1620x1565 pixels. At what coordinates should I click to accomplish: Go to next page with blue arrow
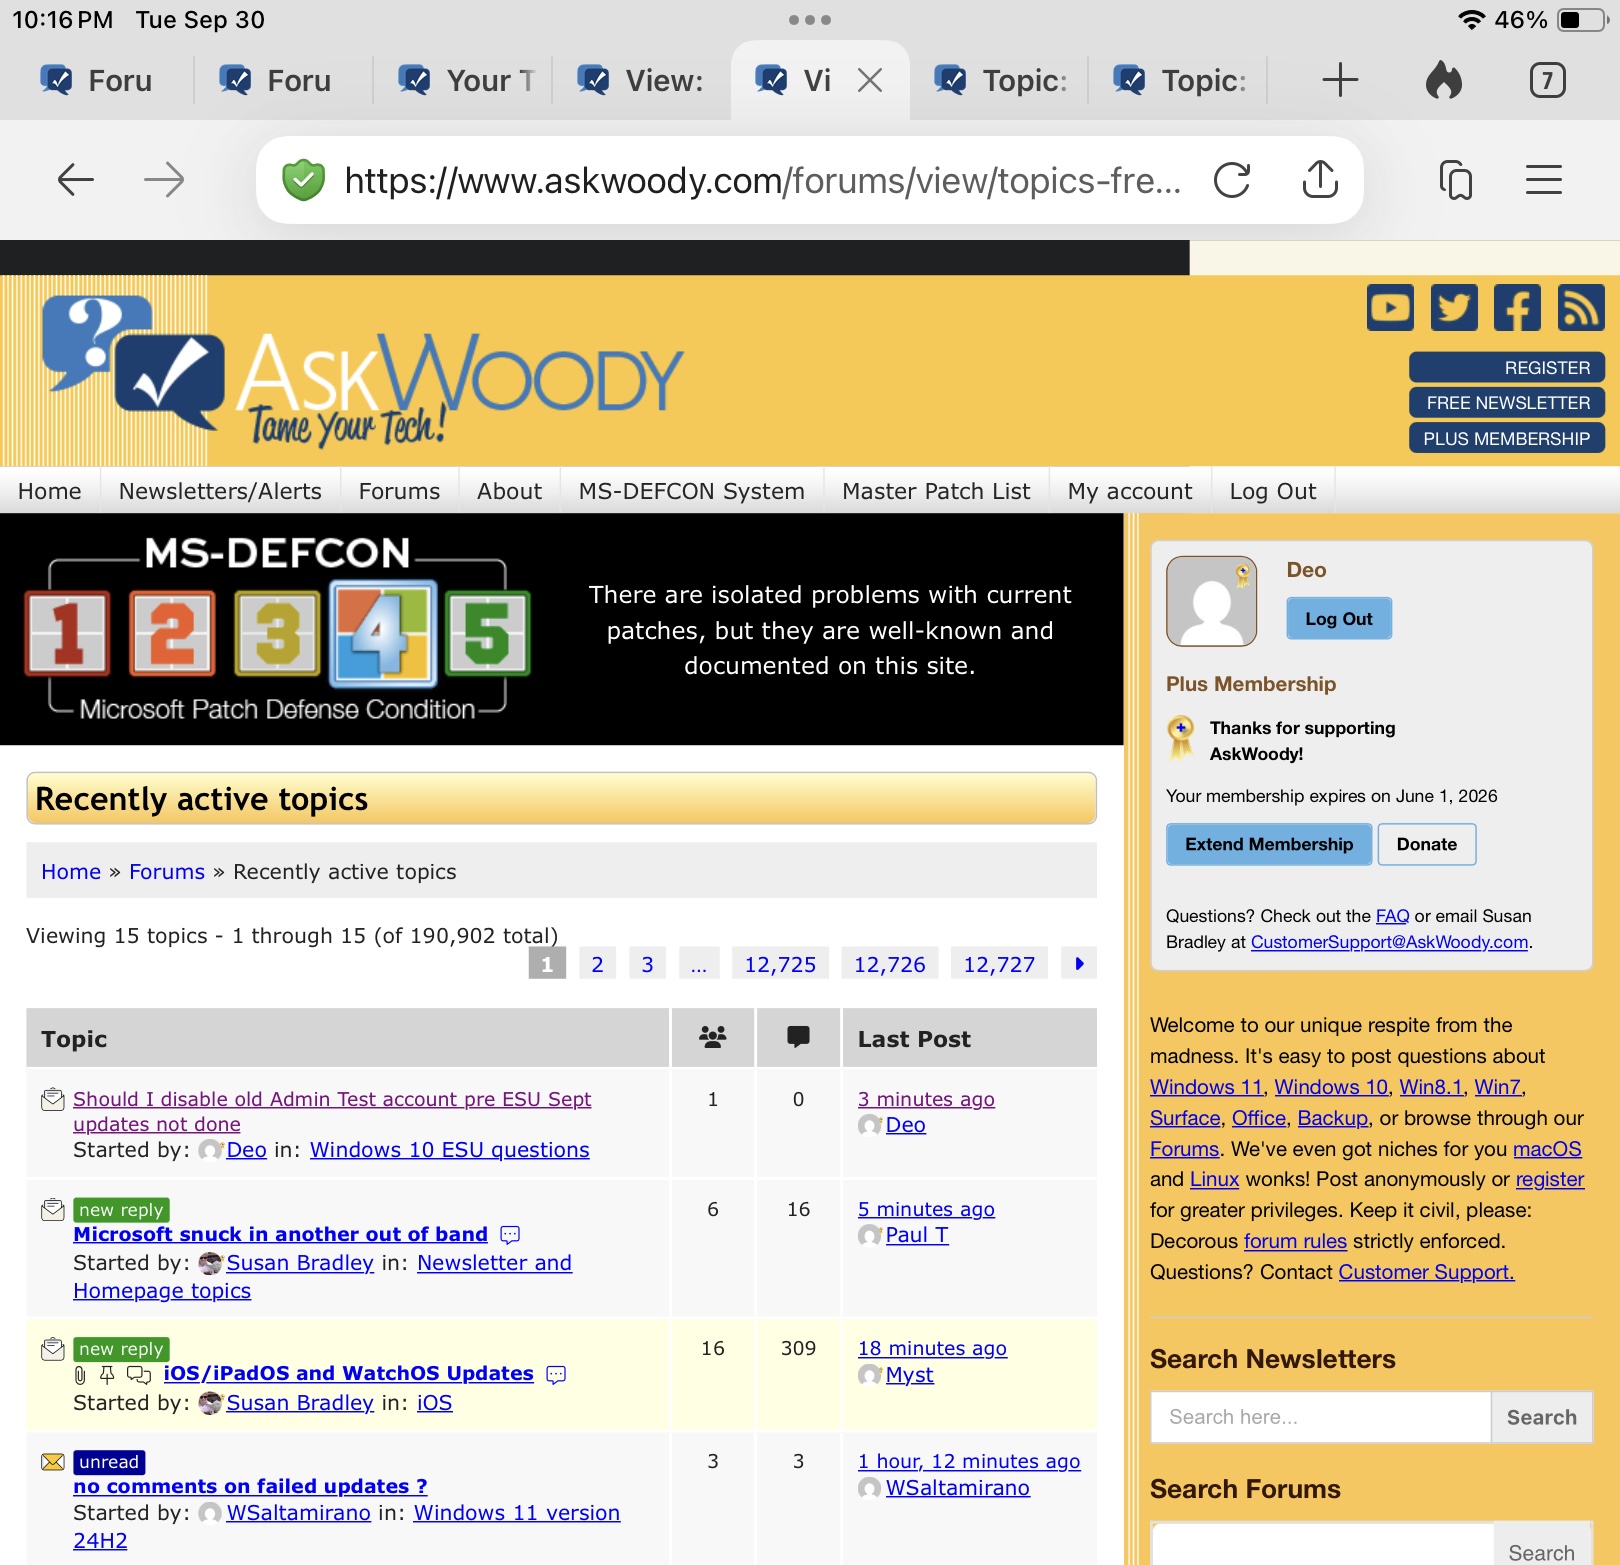pyautogui.click(x=1078, y=963)
